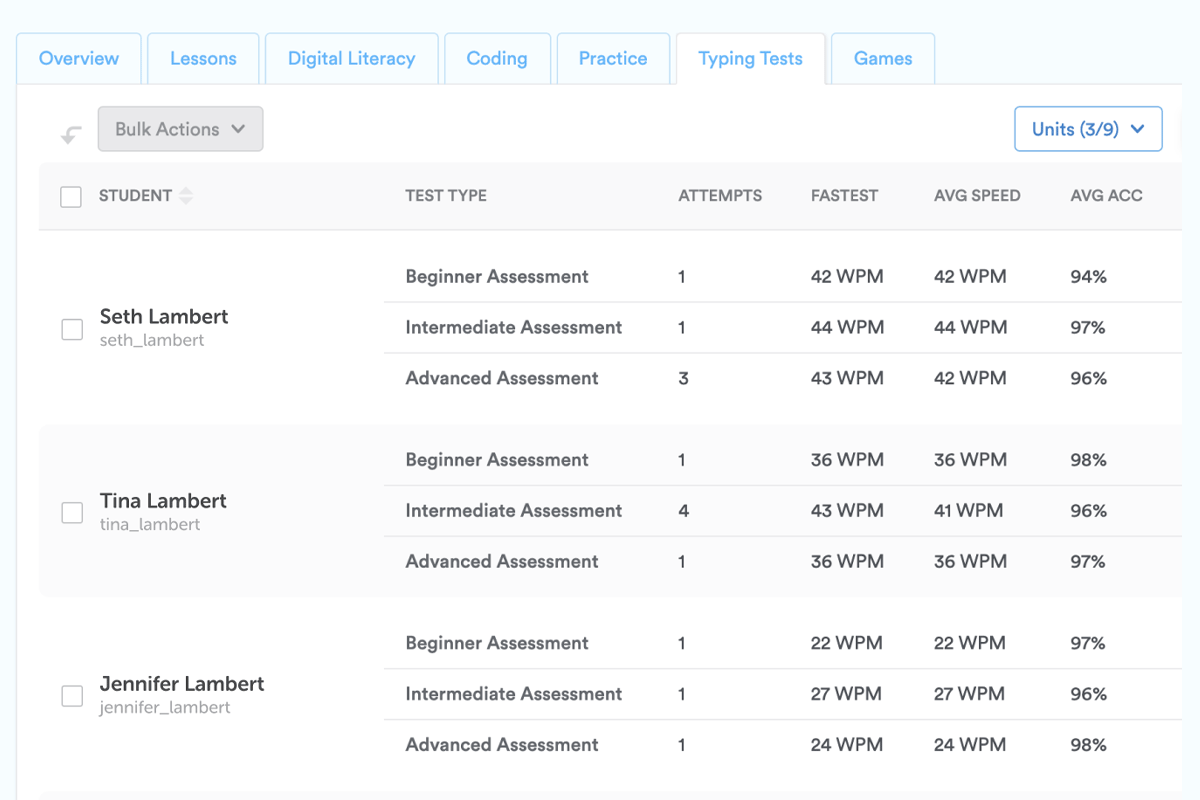Click the curved arrow icon beside Bulk Actions
Viewport: 1200px width, 800px height.
[x=70, y=135]
